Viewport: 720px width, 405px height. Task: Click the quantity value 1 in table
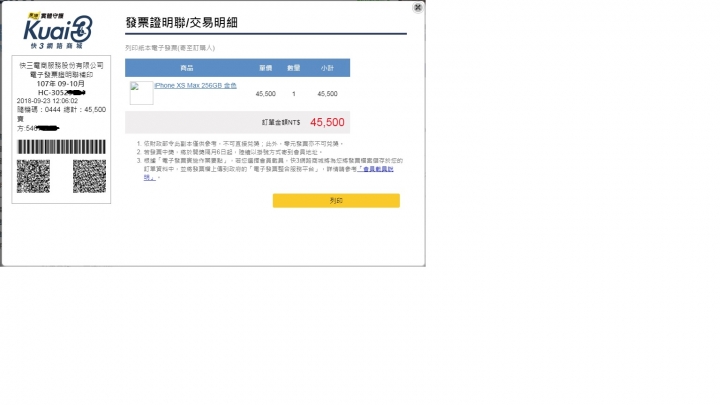pyautogui.click(x=294, y=94)
